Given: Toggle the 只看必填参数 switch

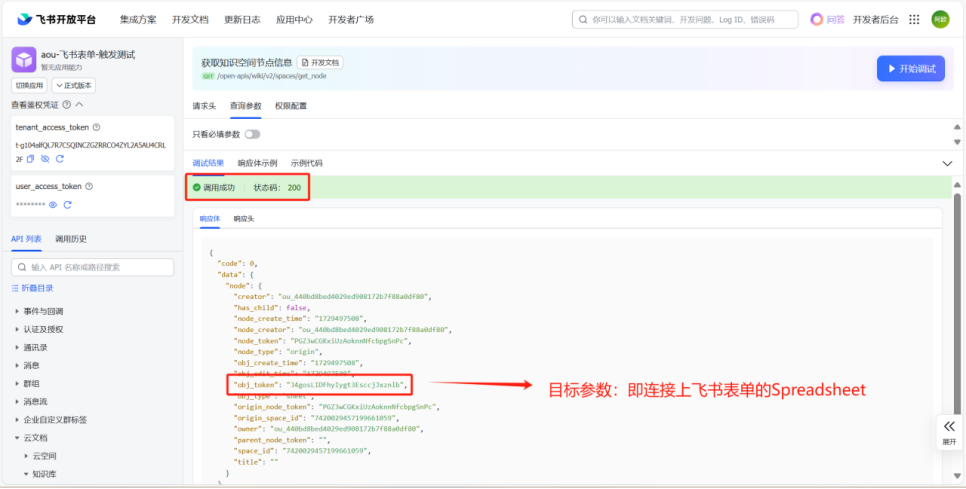Looking at the screenshot, I should point(252,134).
